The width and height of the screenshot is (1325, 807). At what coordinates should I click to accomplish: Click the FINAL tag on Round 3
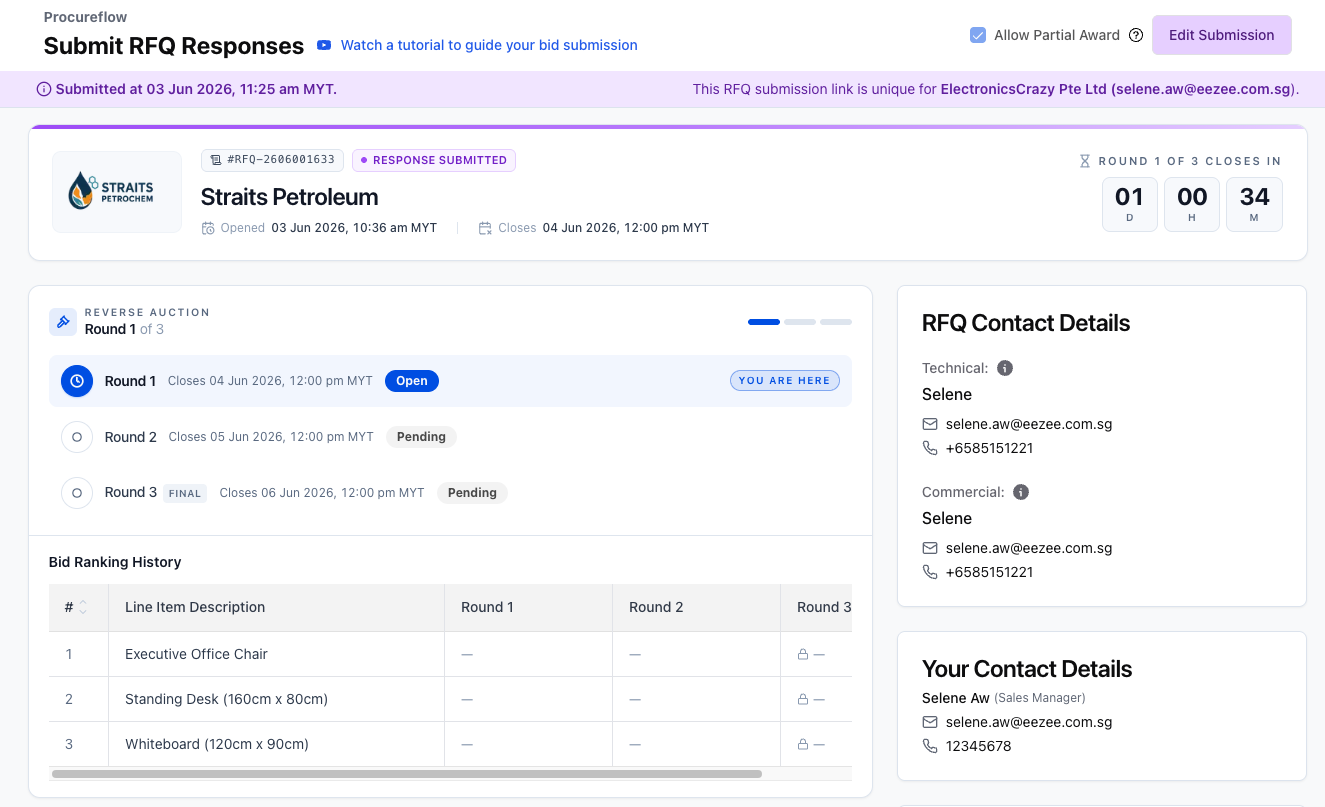tap(185, 493)
